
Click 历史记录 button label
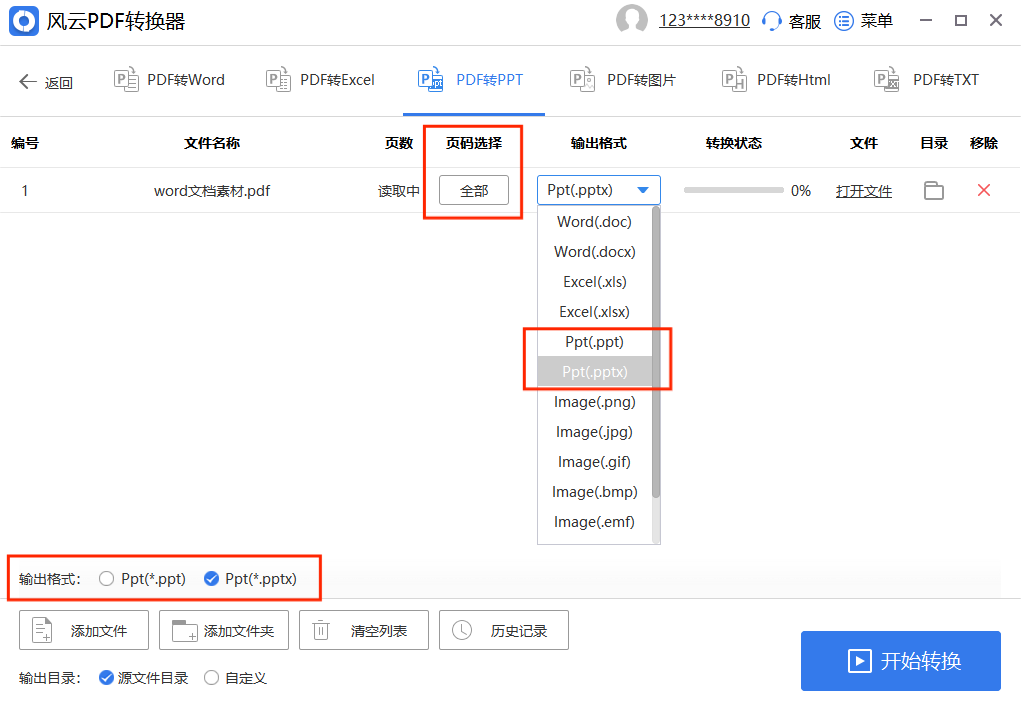519,630
